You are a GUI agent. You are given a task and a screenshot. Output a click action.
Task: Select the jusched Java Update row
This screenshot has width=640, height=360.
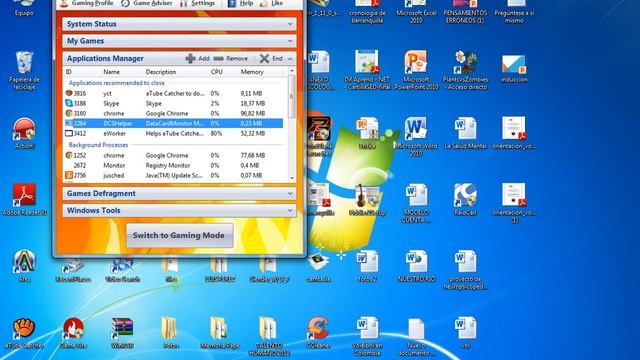[x=174, y=176]
